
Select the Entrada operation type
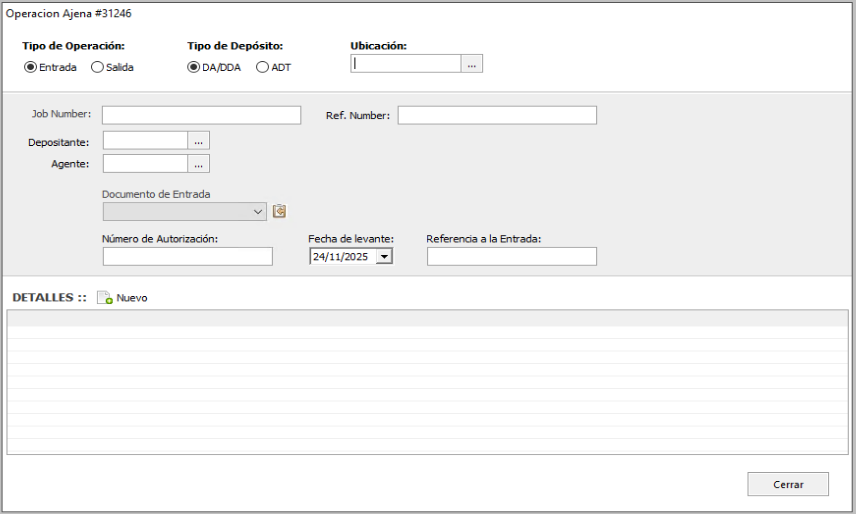point(30,67)
